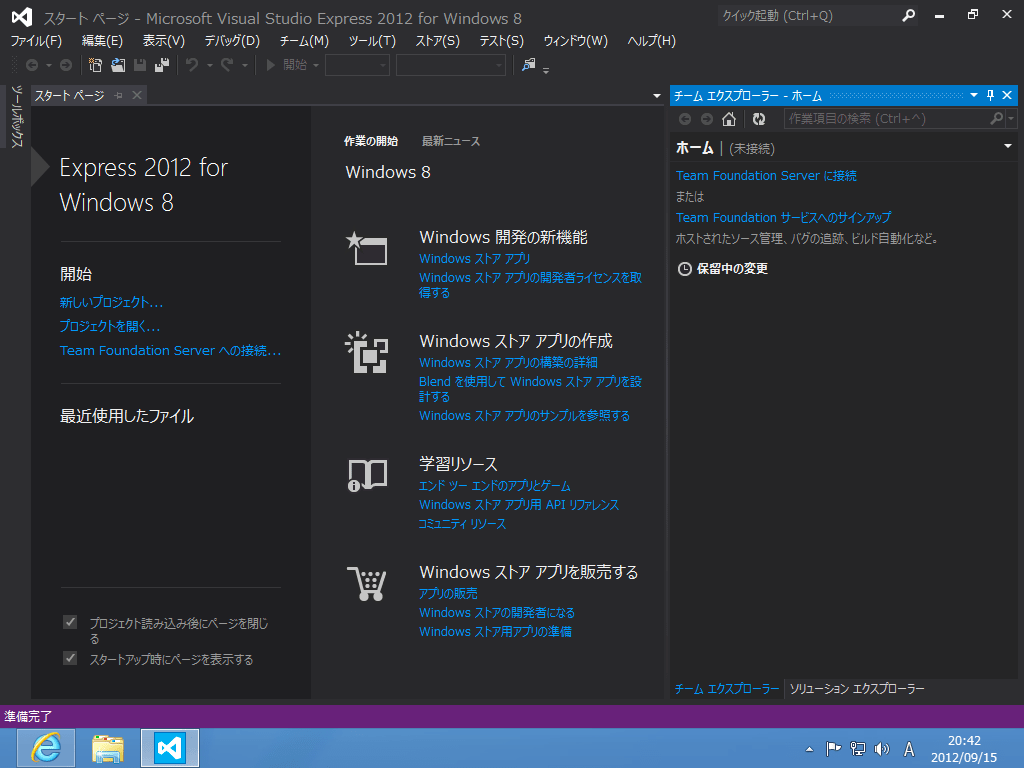Click in 作業項目の検索 search field
The width and height of the screenshot is (1024, 768).
coord(888,119)
